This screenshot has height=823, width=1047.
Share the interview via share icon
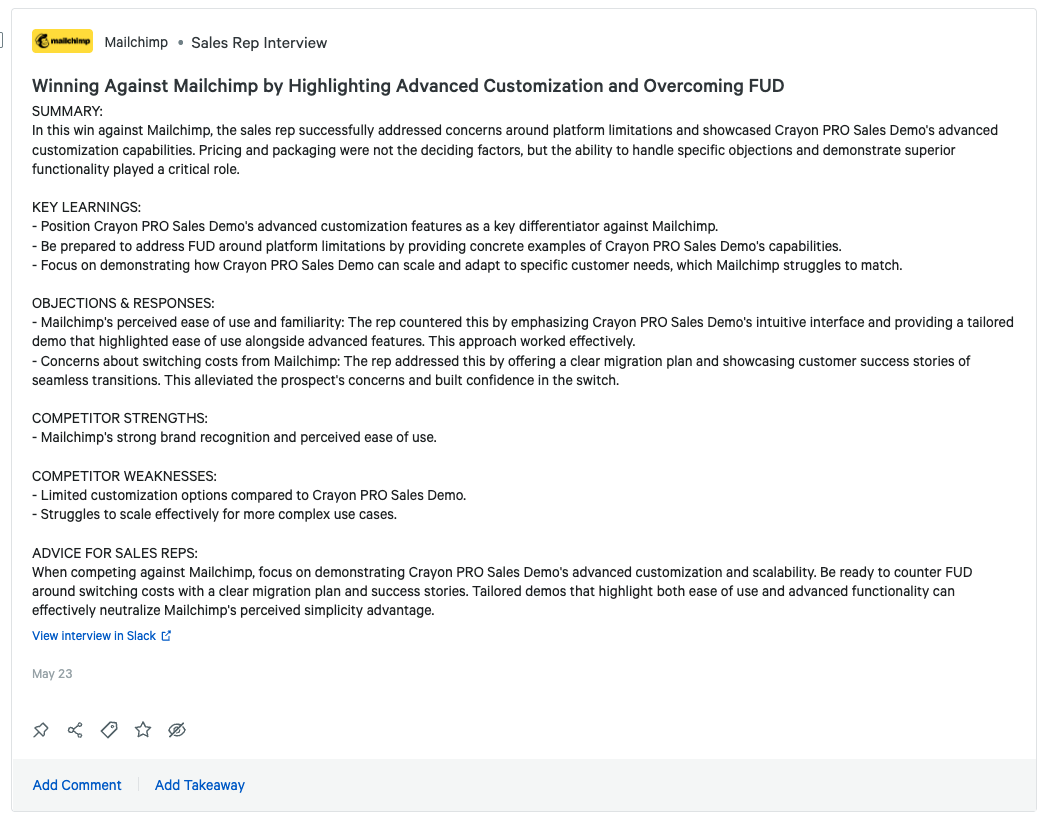75,730
